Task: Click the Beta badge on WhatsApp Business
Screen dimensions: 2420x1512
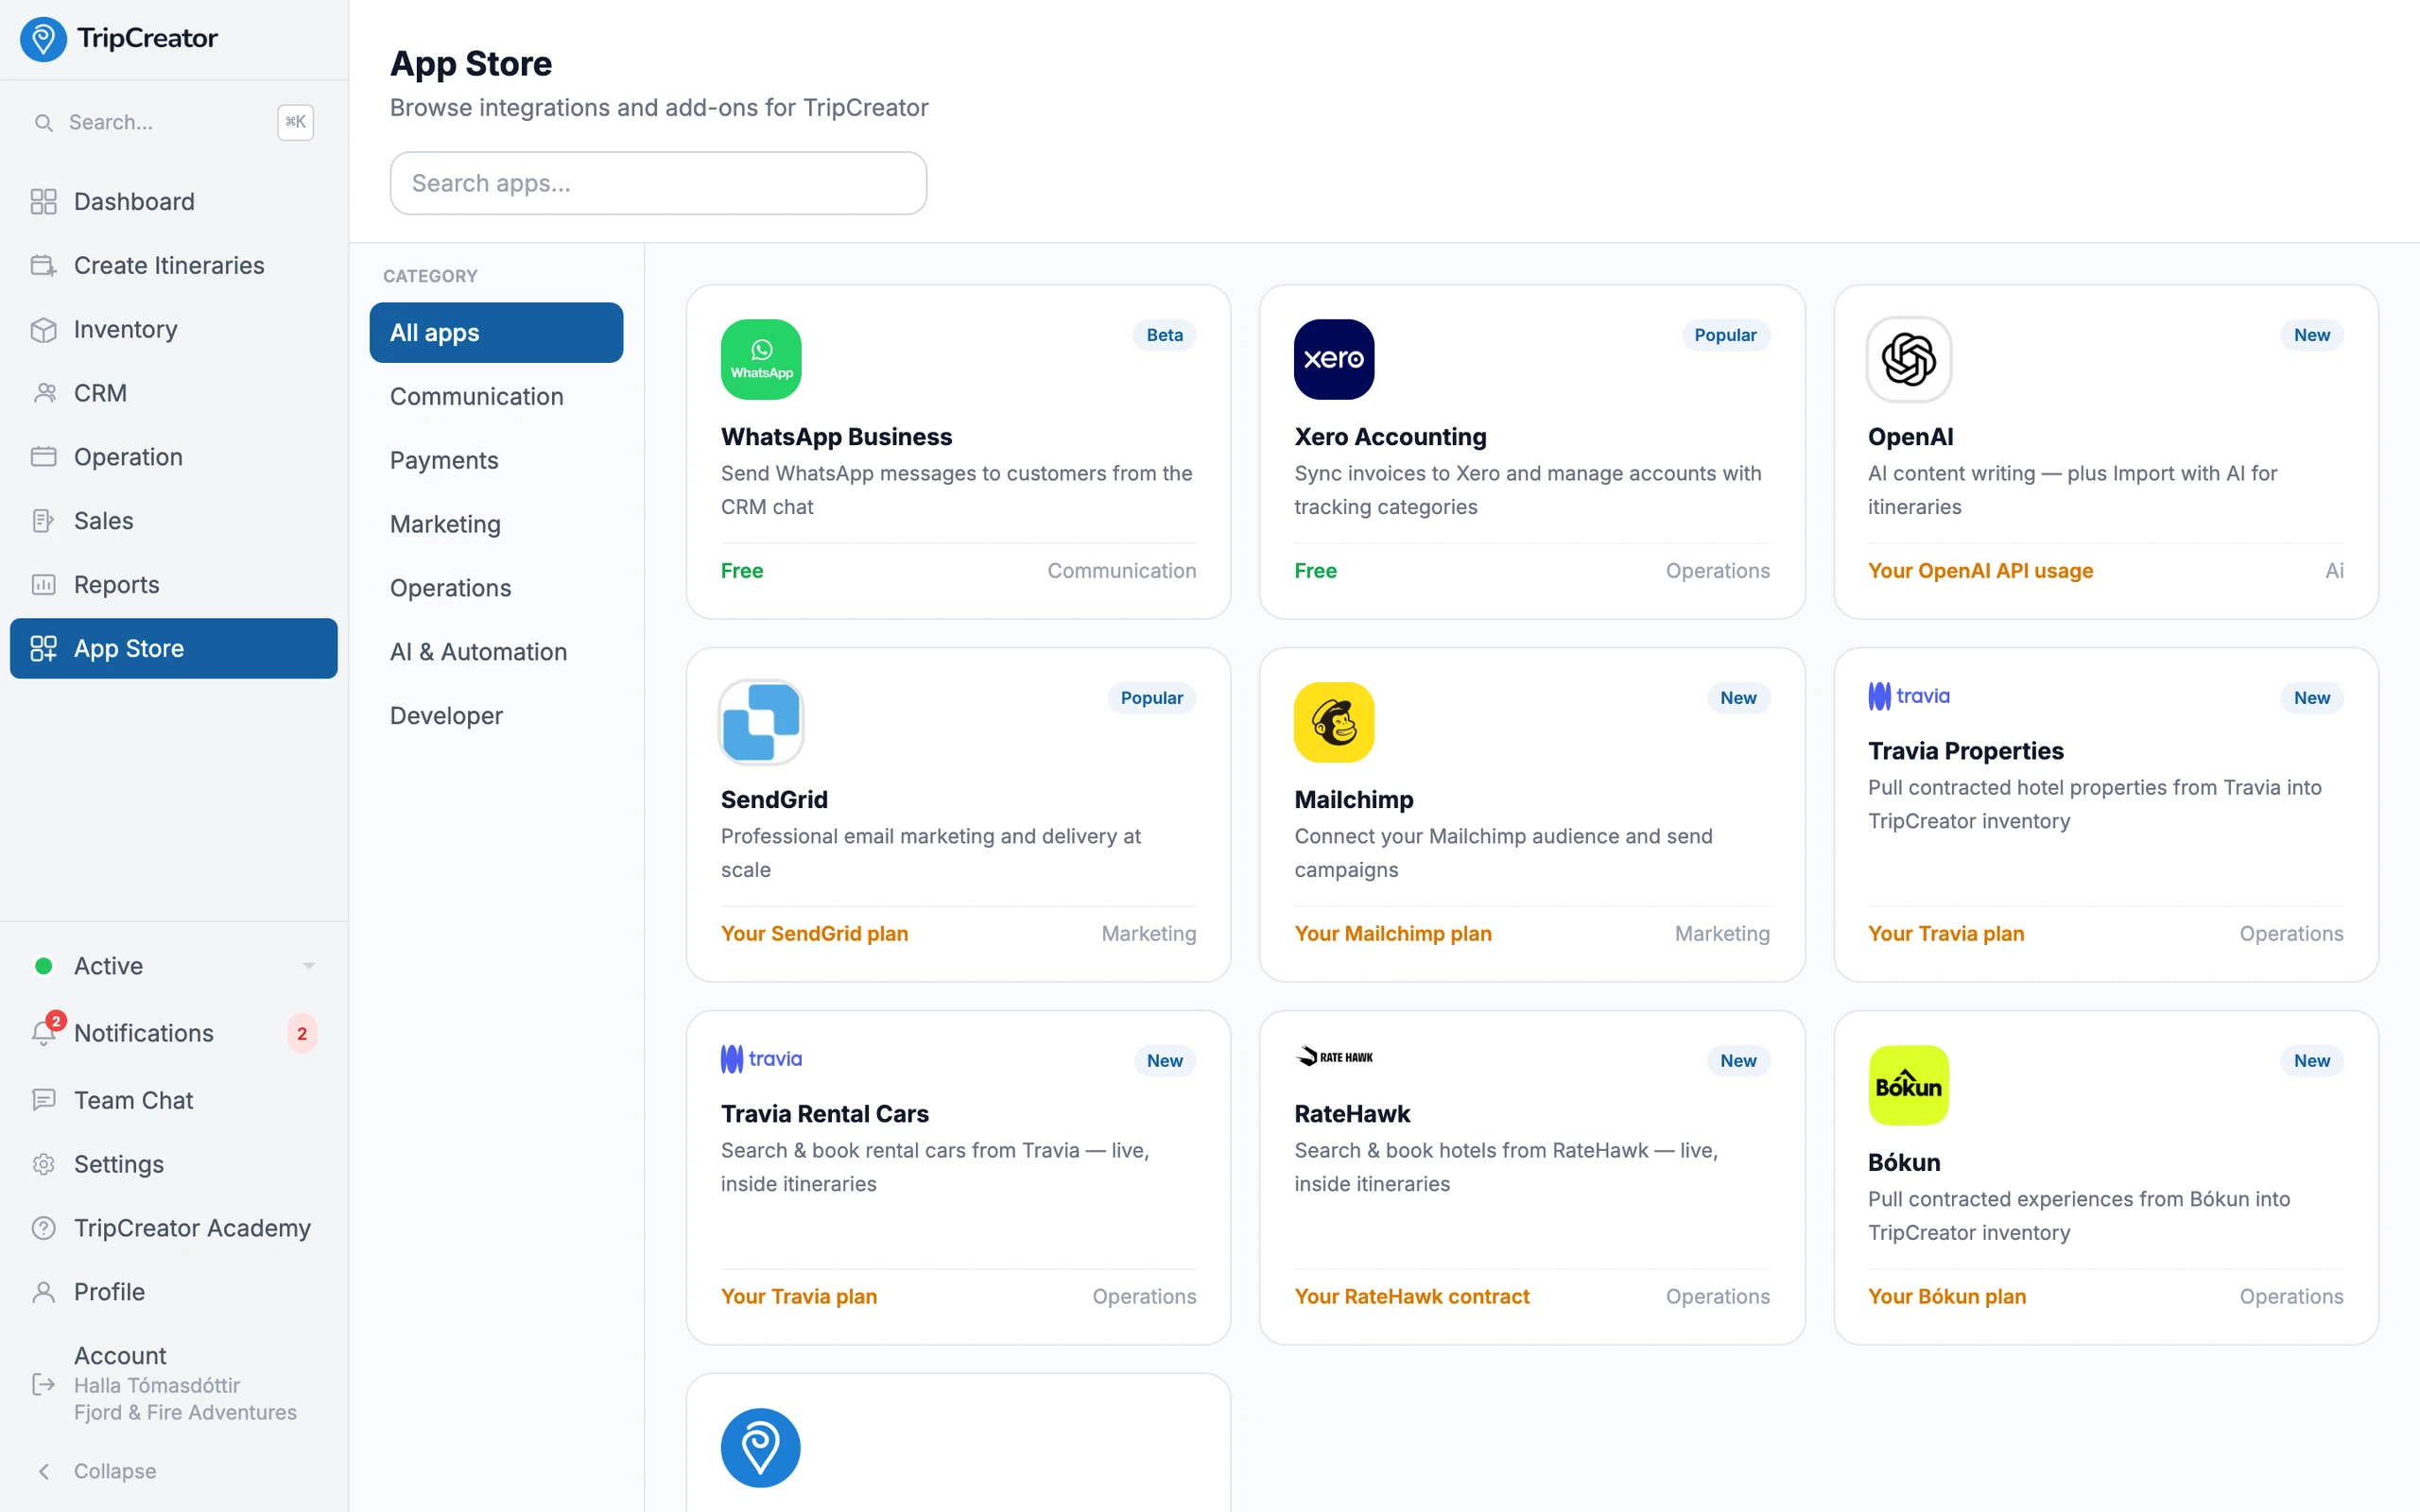Action: tap(1164, 335)
